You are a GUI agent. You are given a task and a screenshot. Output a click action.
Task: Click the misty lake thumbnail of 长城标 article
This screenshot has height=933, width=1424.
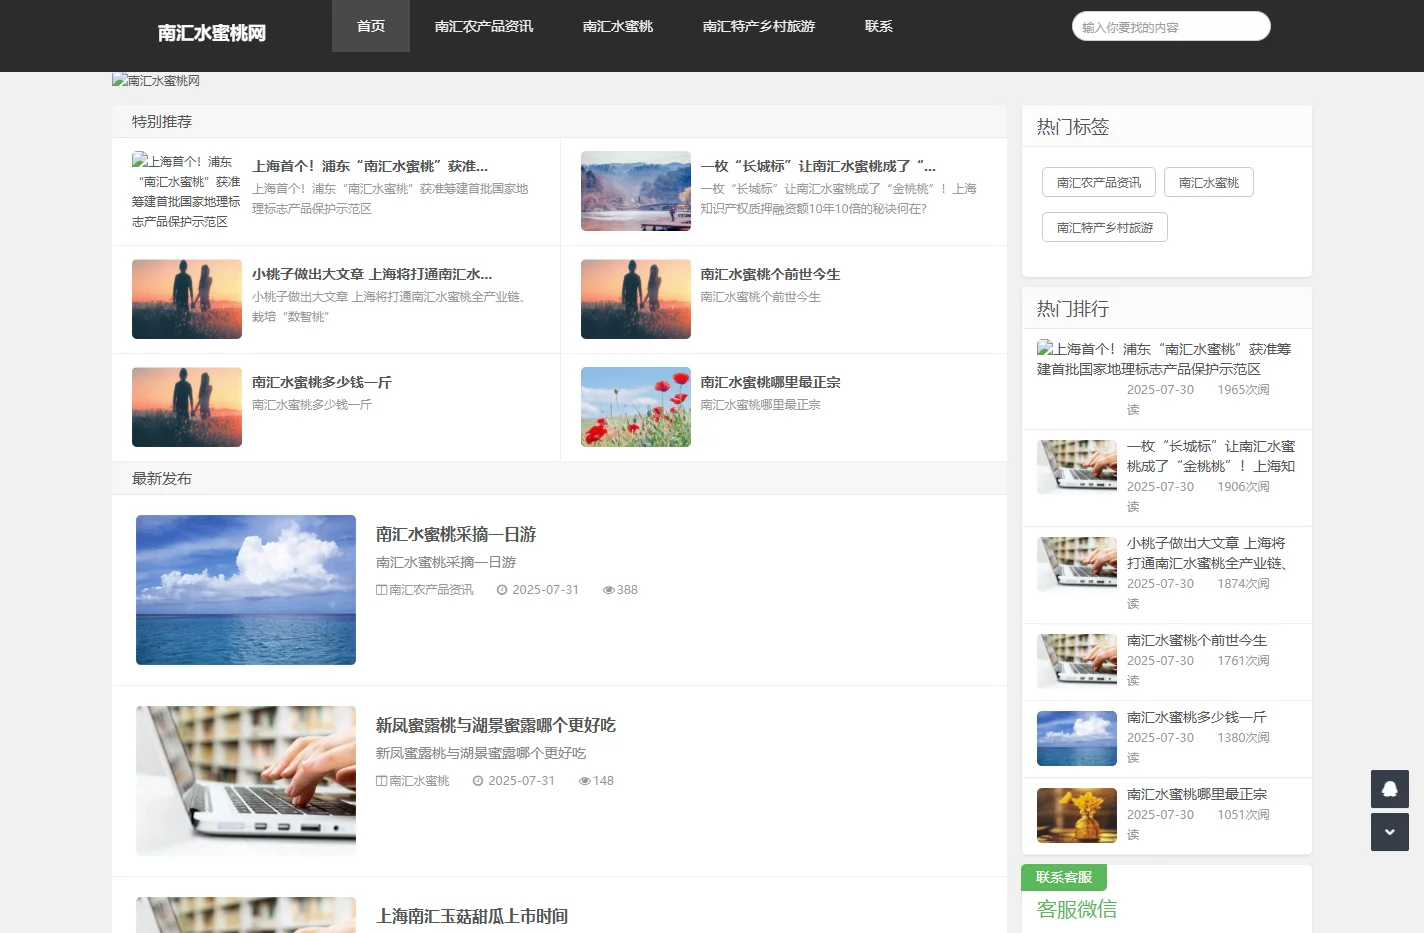[x=636, y=191]
